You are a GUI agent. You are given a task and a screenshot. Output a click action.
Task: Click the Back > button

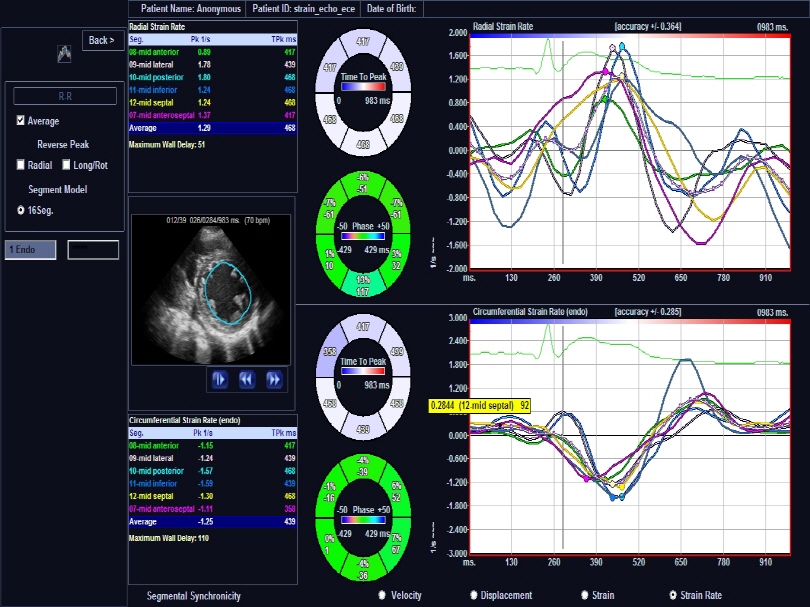coord(103,41)
